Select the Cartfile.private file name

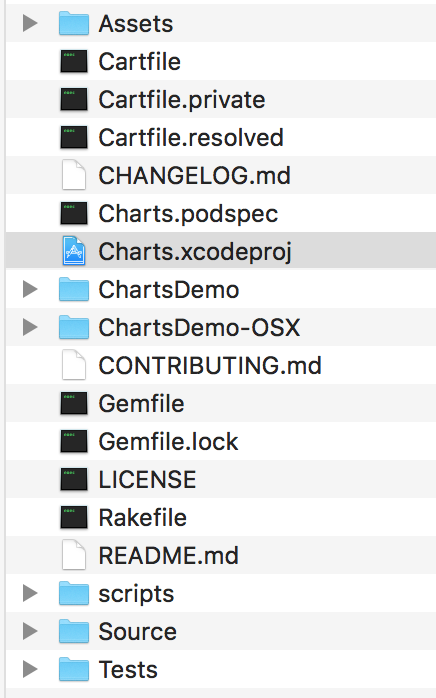click(x=182, y=100)
